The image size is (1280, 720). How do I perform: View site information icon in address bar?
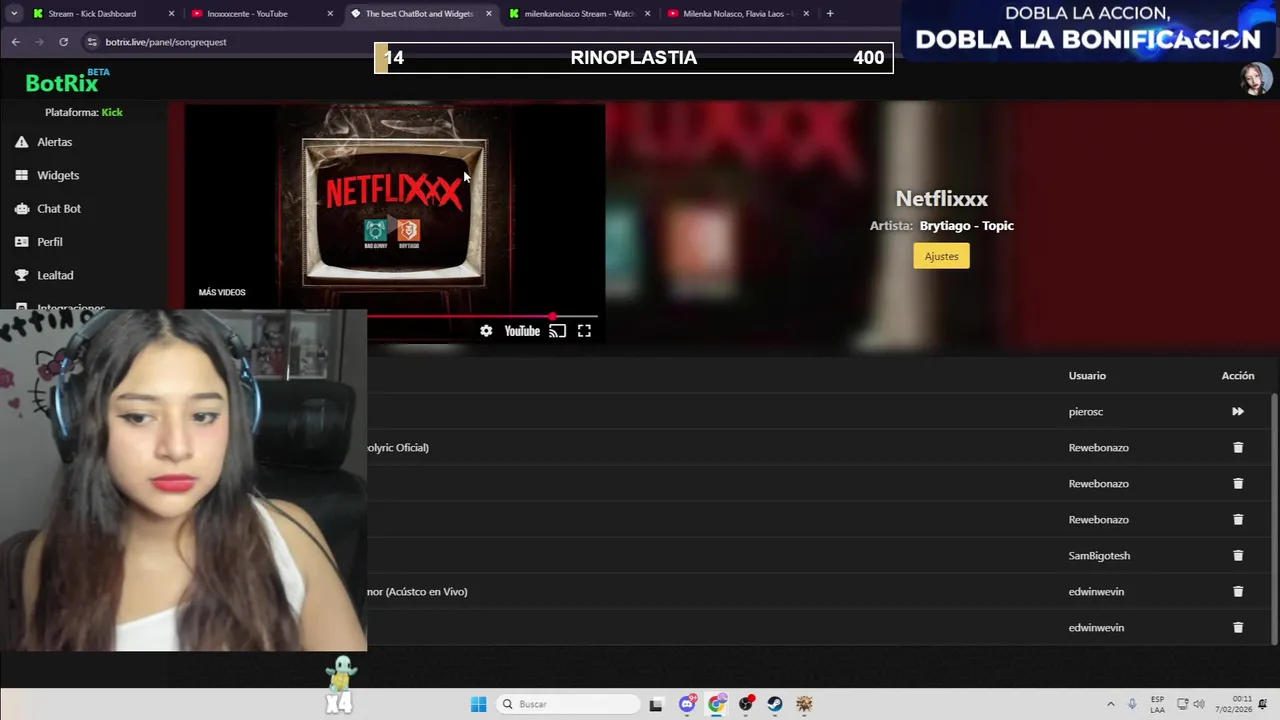[x=92, y=42]
